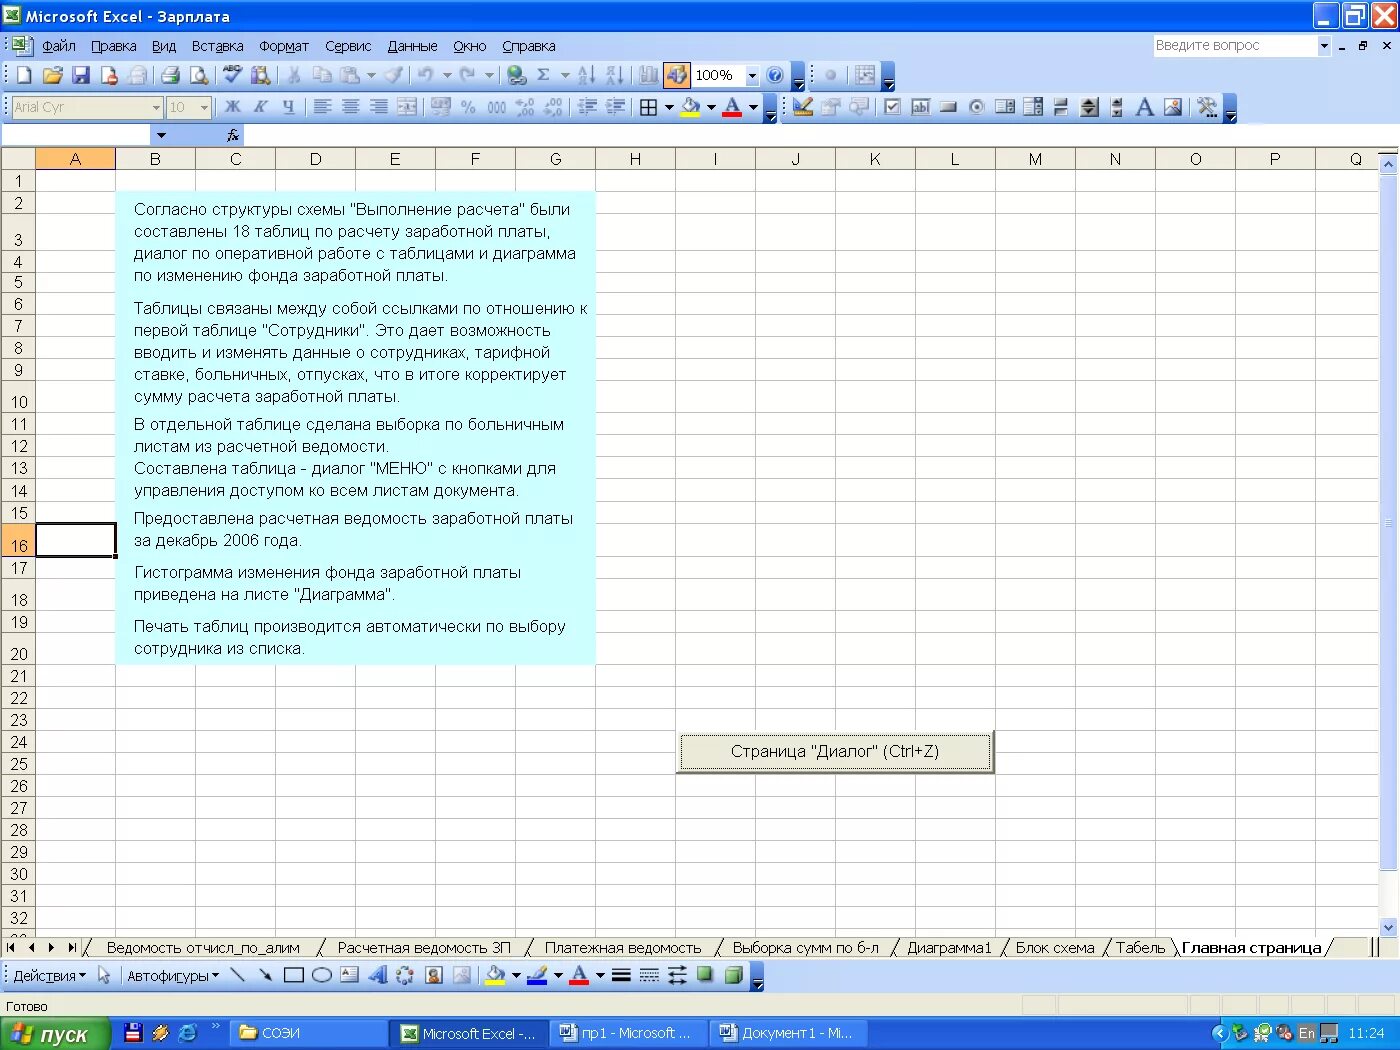The height and width of the screenshot is (1050, 1400).
Task: Switch to пр1 - Microsoft Word taskbar button
Action: (x=627, y=1033)
